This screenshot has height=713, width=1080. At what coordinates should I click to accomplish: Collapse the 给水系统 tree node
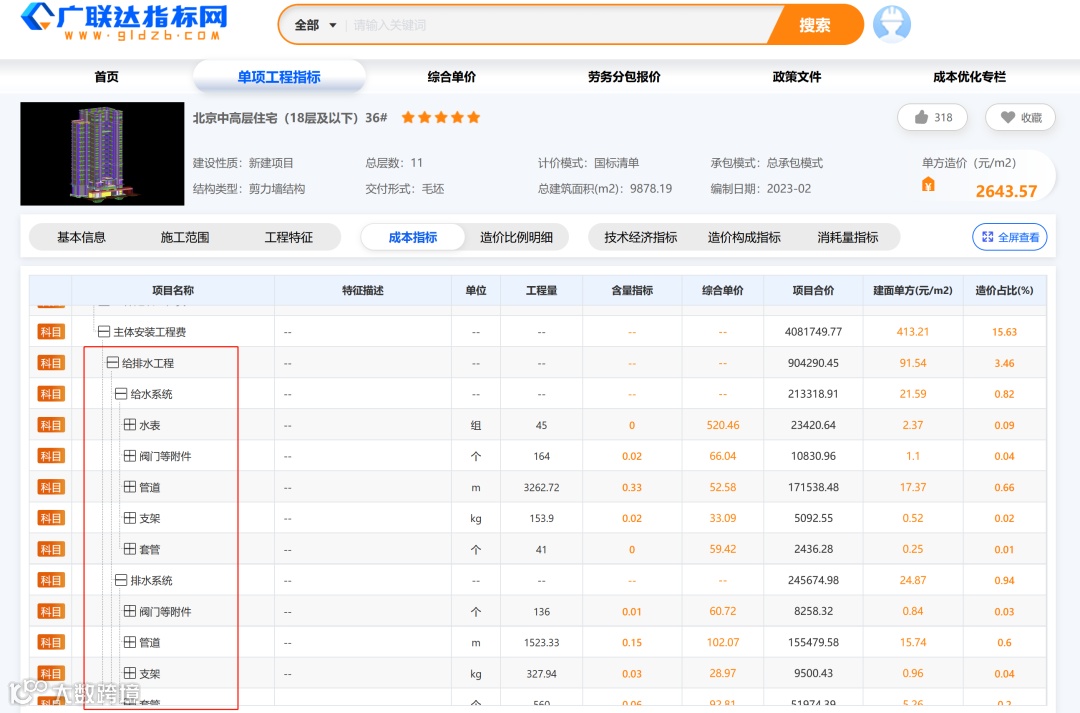(x=121, y=393)
